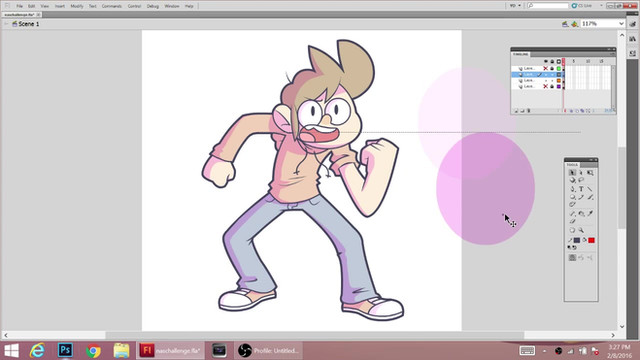Open the File menu

(19, 6)
